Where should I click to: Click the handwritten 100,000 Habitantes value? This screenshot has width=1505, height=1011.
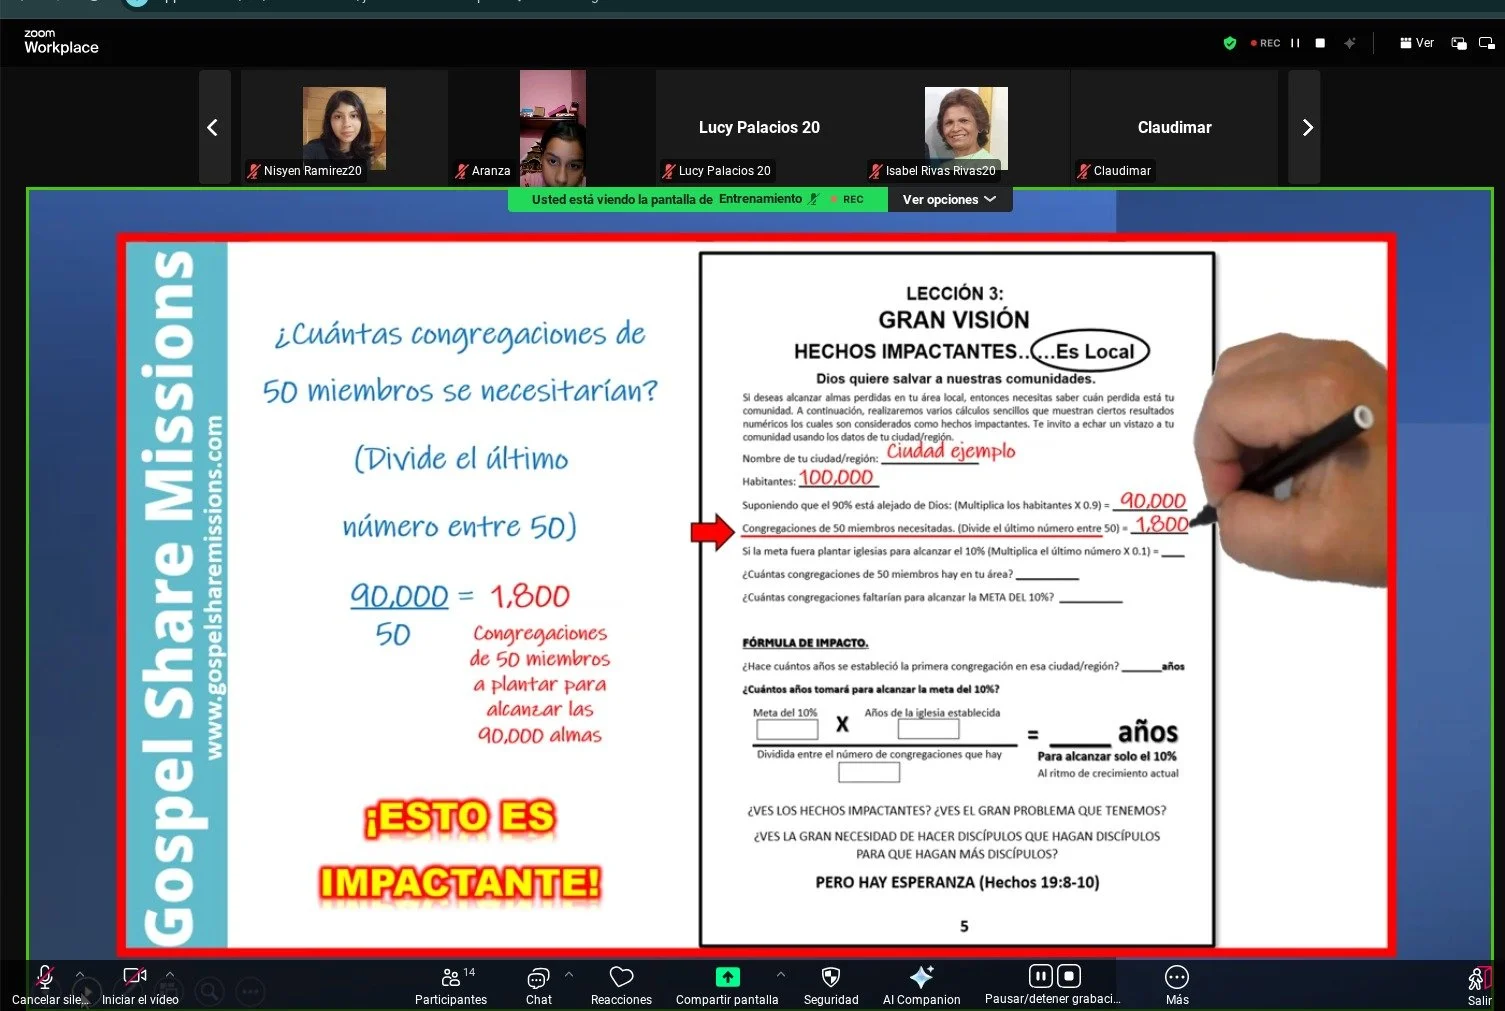coord(837,478)
